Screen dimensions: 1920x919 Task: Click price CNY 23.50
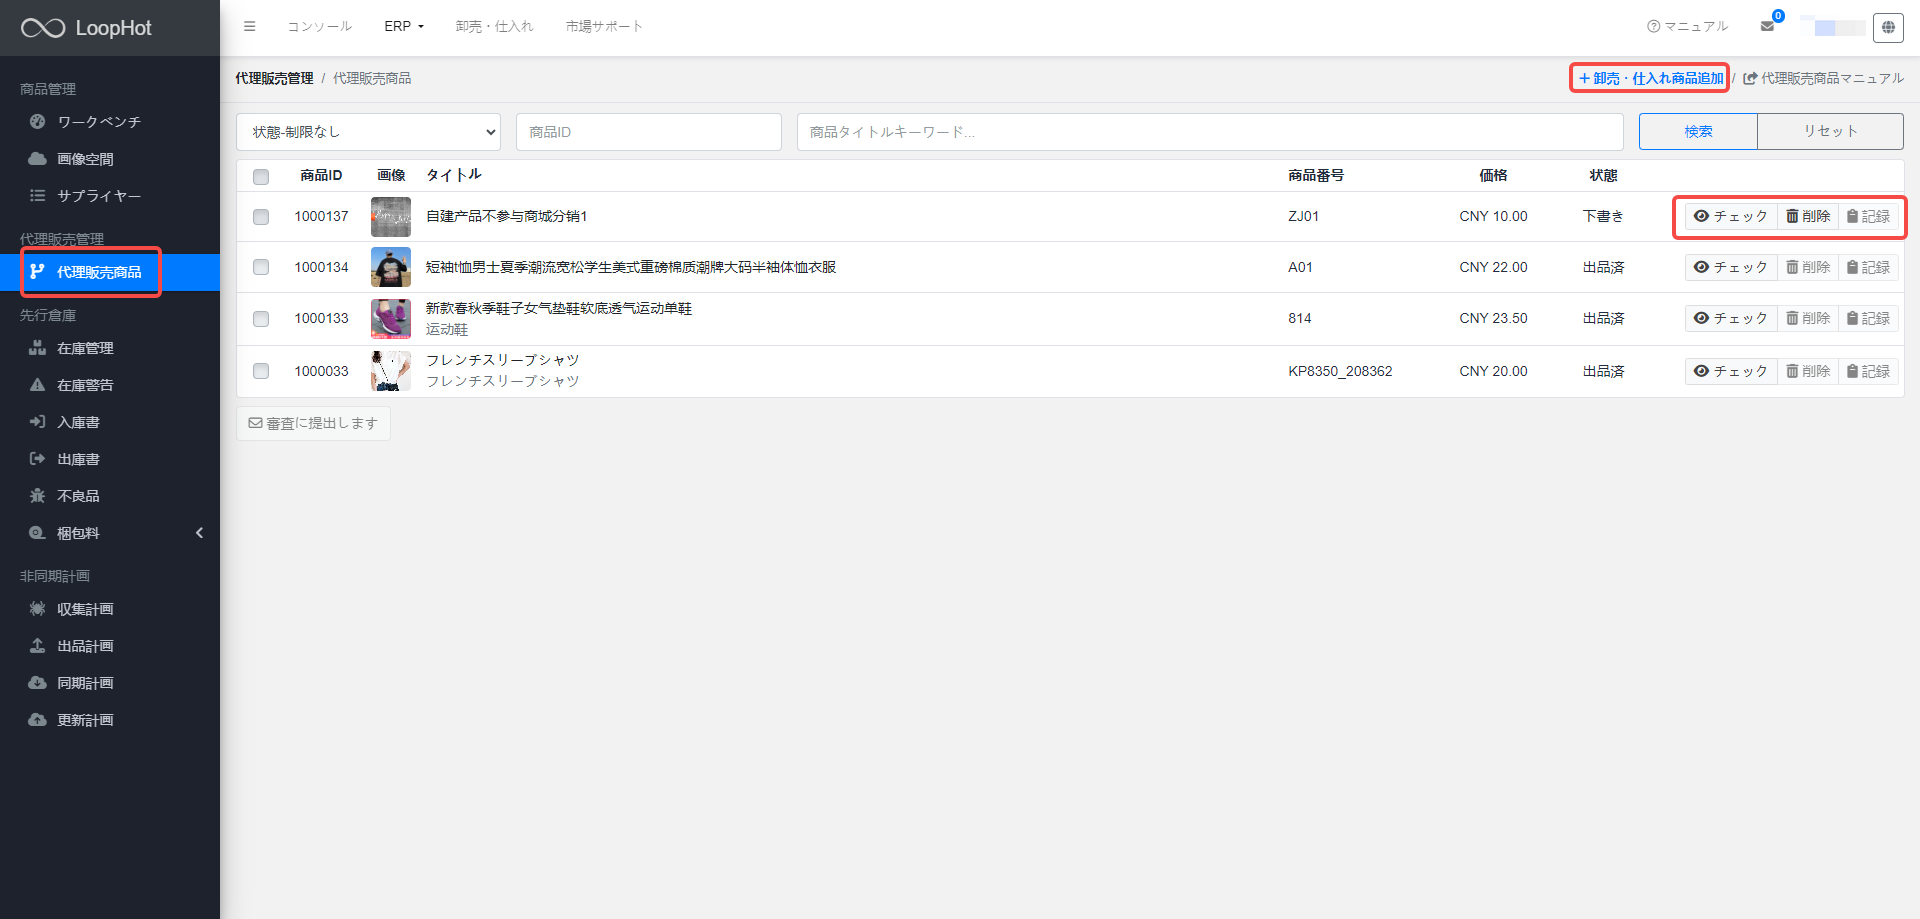tap(1493, 318)
